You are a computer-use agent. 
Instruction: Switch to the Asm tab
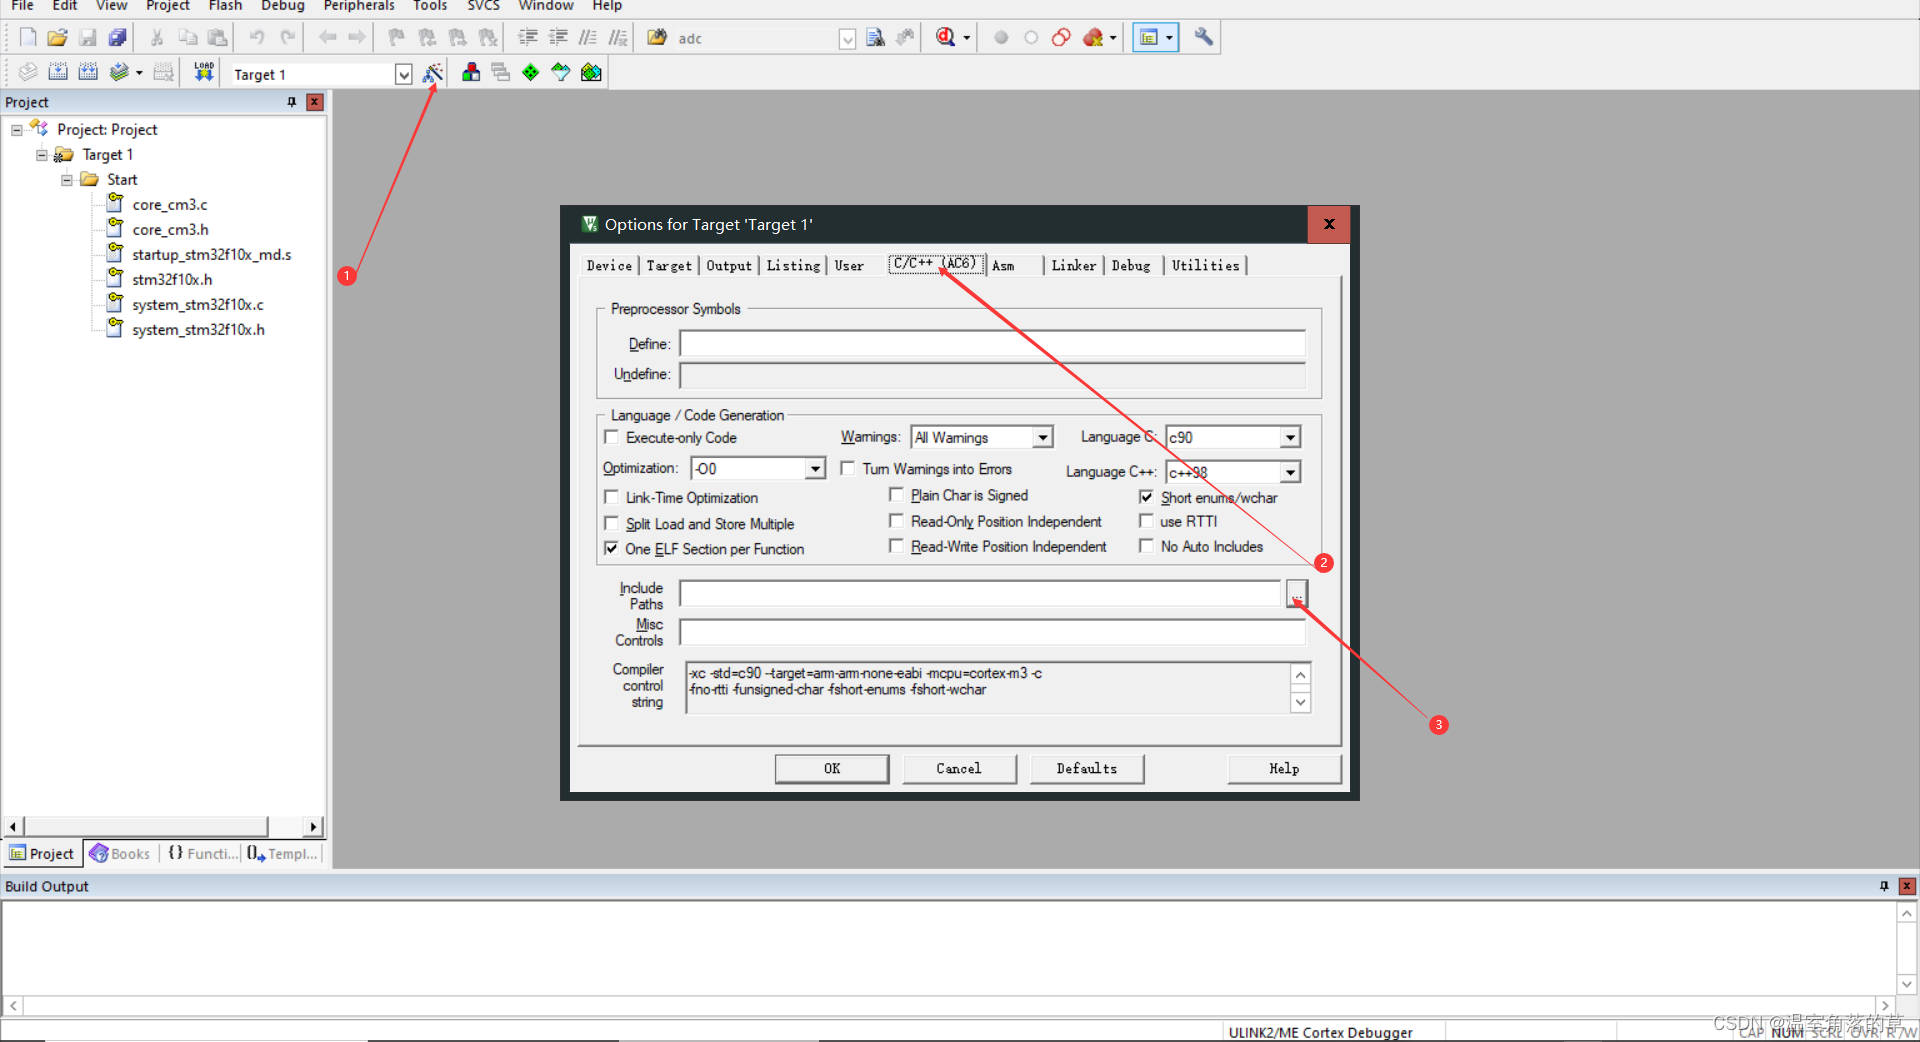point(1003,266)
